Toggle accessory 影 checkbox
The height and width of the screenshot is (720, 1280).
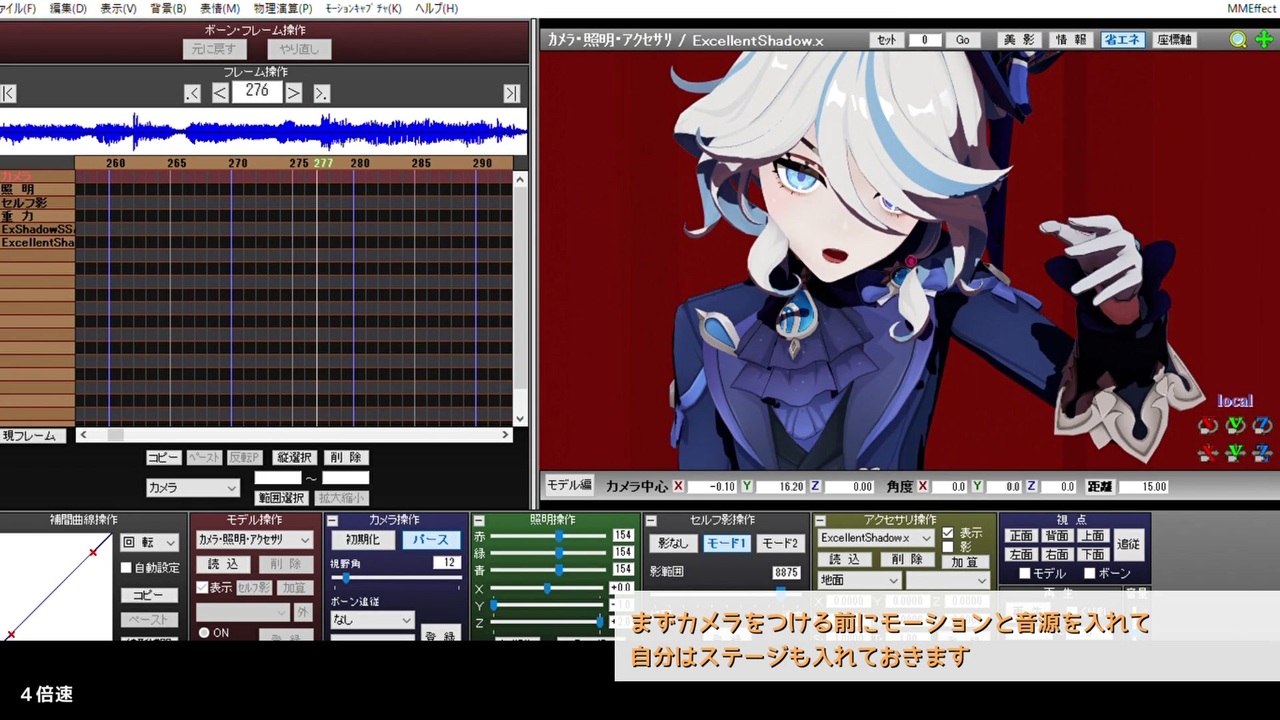tap(948, 547)
